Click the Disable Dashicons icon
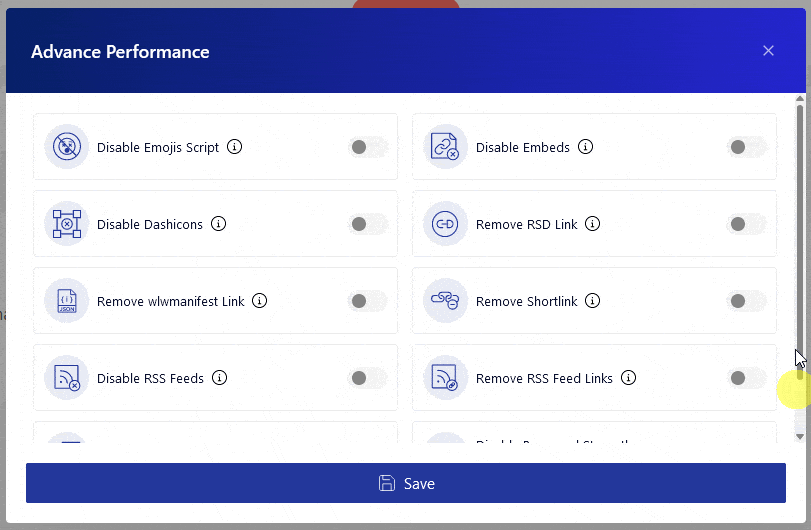The height and width of the screenshot is (530, 811). 67,224
